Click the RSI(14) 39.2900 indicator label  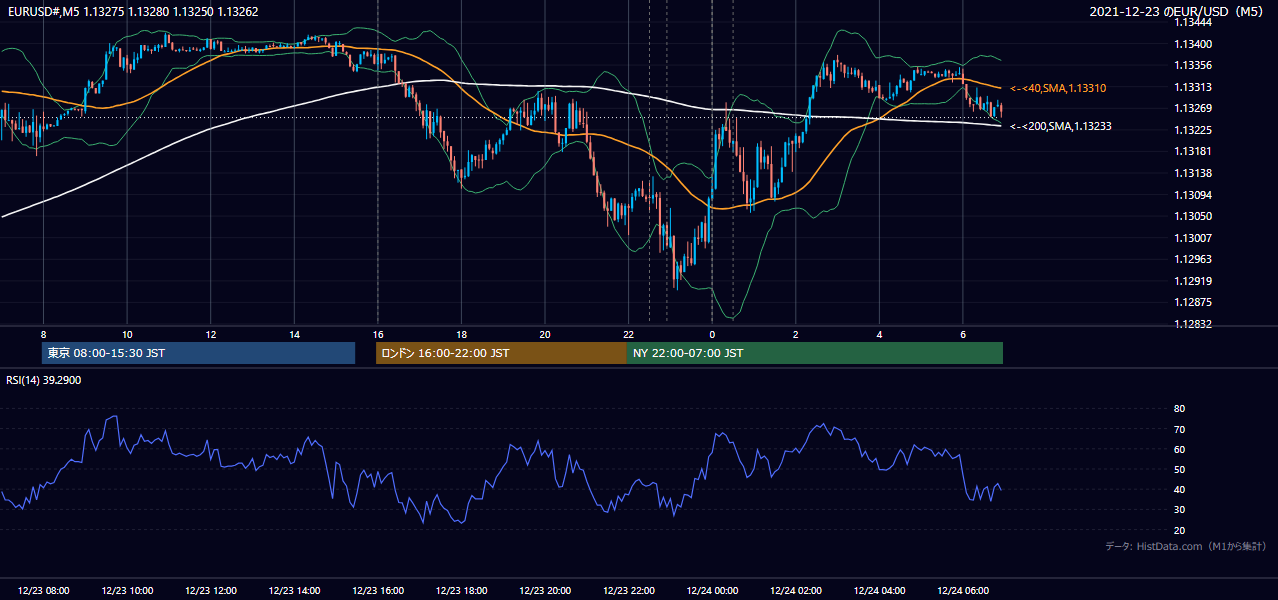point(44,381)
